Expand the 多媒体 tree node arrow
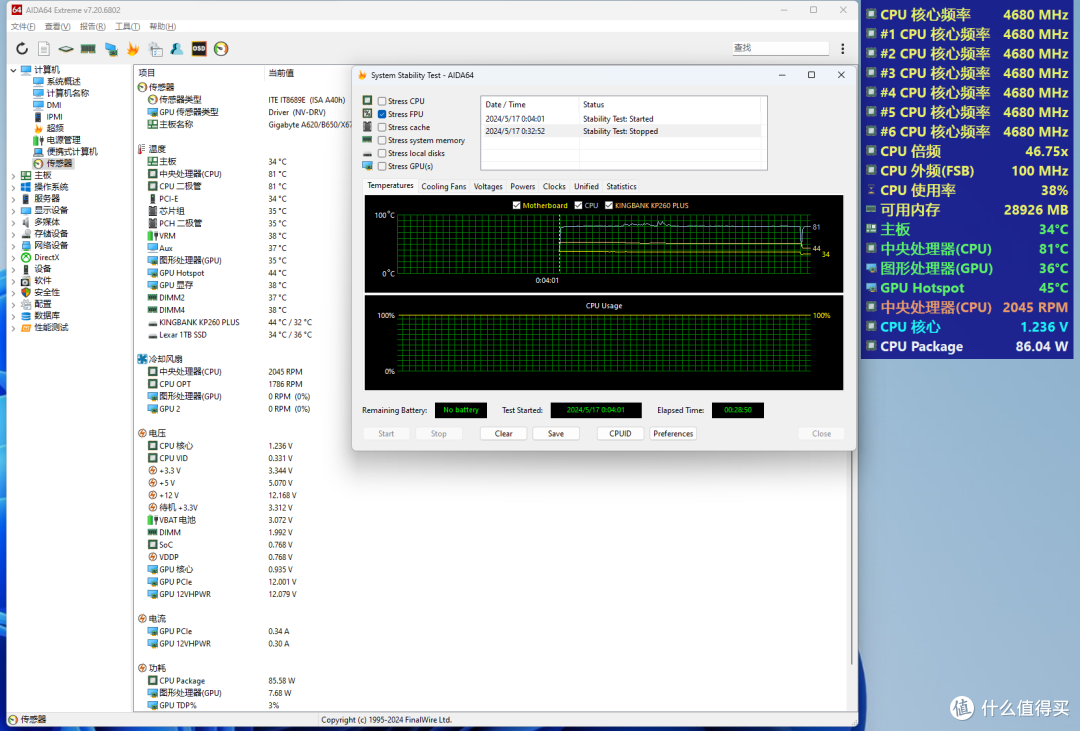 coord(13,223)
